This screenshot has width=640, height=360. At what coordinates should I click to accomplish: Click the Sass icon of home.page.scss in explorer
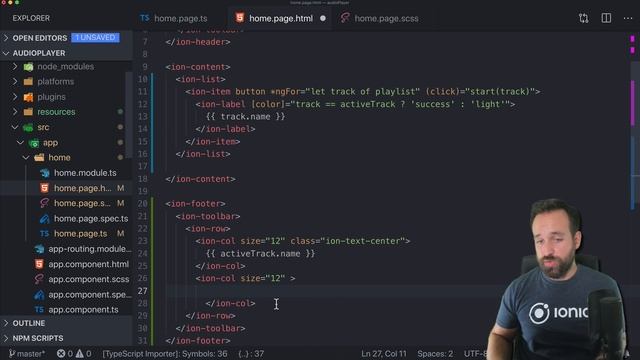(44, 203)
